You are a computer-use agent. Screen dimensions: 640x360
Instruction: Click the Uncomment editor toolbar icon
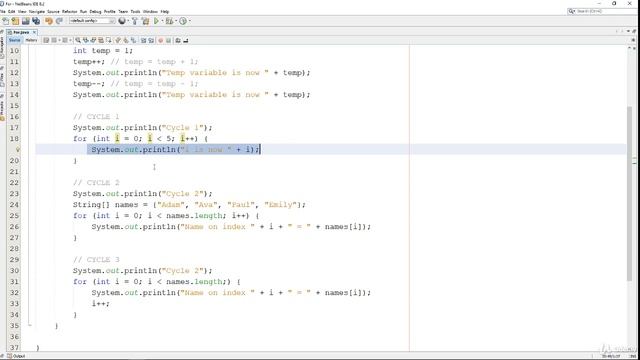point(186,40)
